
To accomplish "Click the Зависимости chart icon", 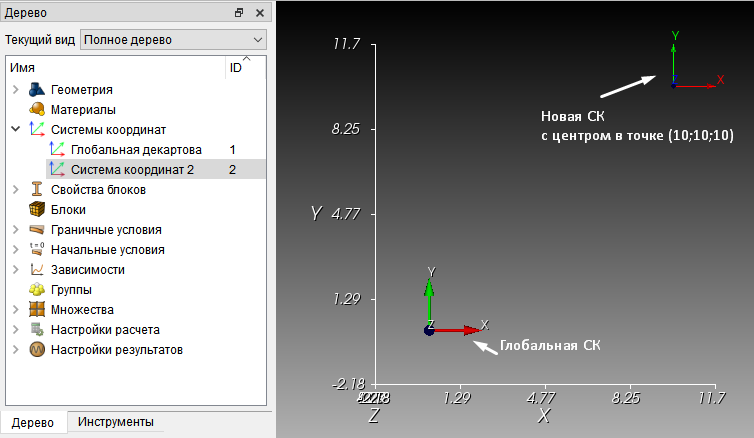I will 37,270.
